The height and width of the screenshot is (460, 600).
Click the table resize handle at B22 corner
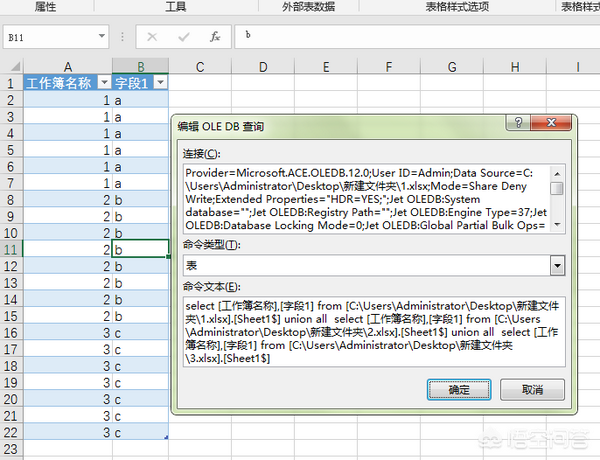166,437
